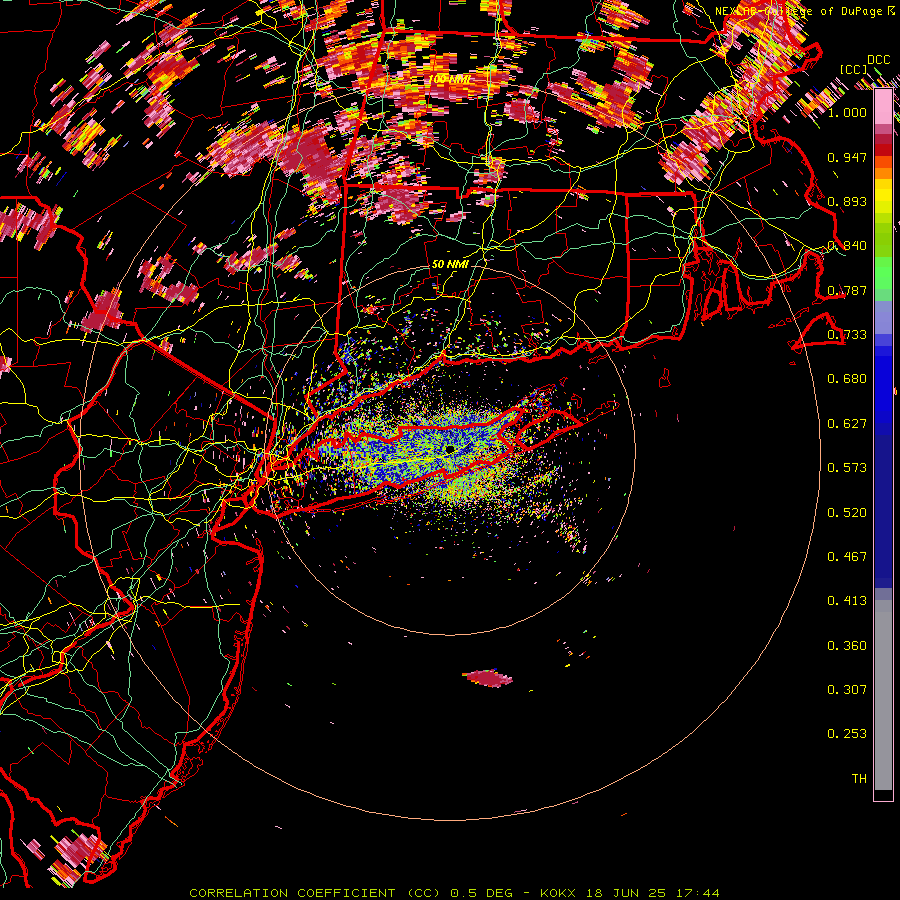The height and width of the screenshot is (900, 900).
Task: Pick the dark navy segment near 0.520
Action: (x=883, y=511)
